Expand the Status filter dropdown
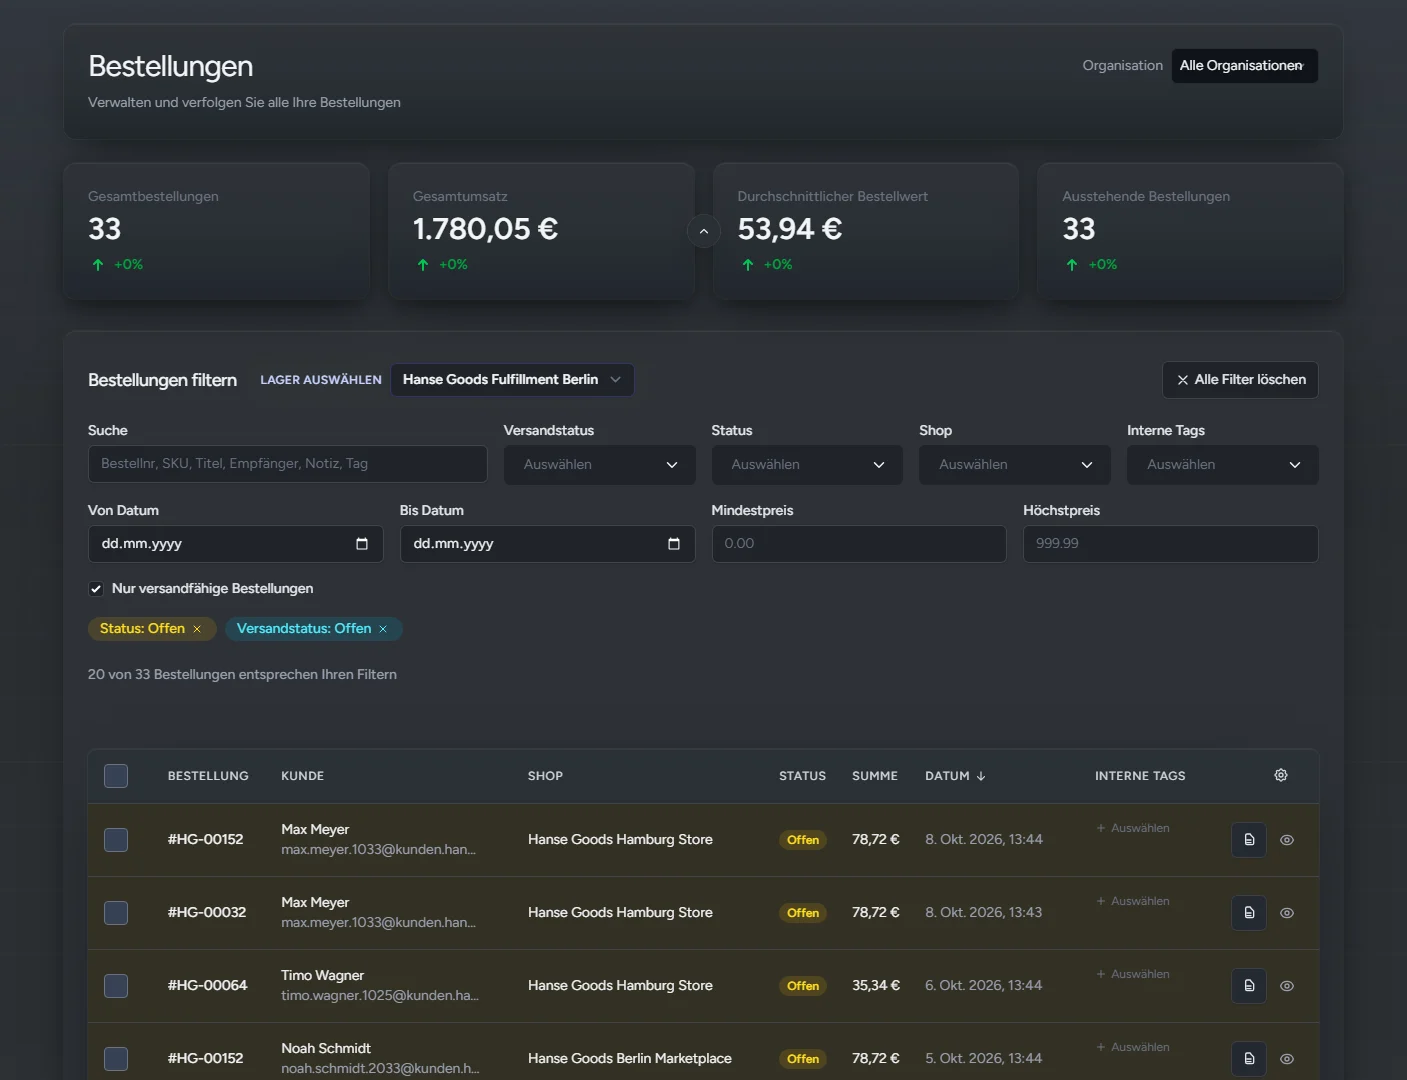 [807, 465]
